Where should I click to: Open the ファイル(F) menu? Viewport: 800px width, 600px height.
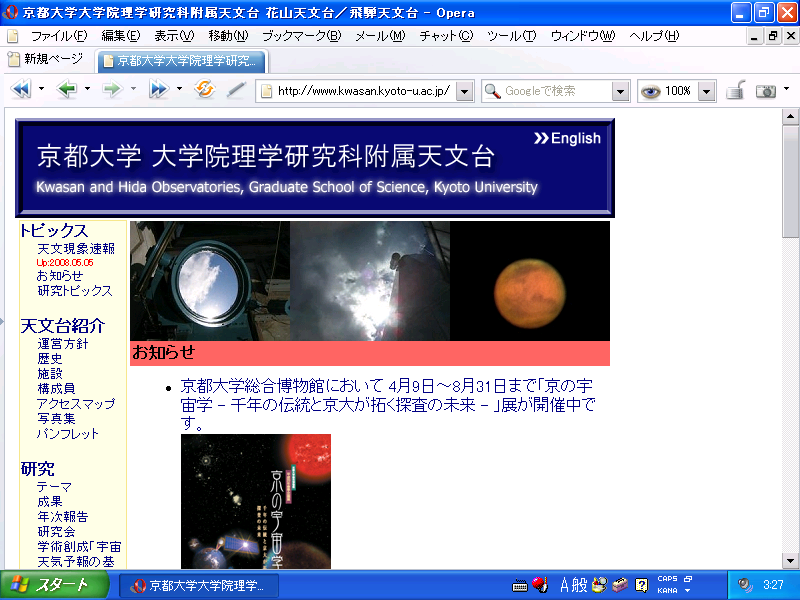(x=59, y=36)
